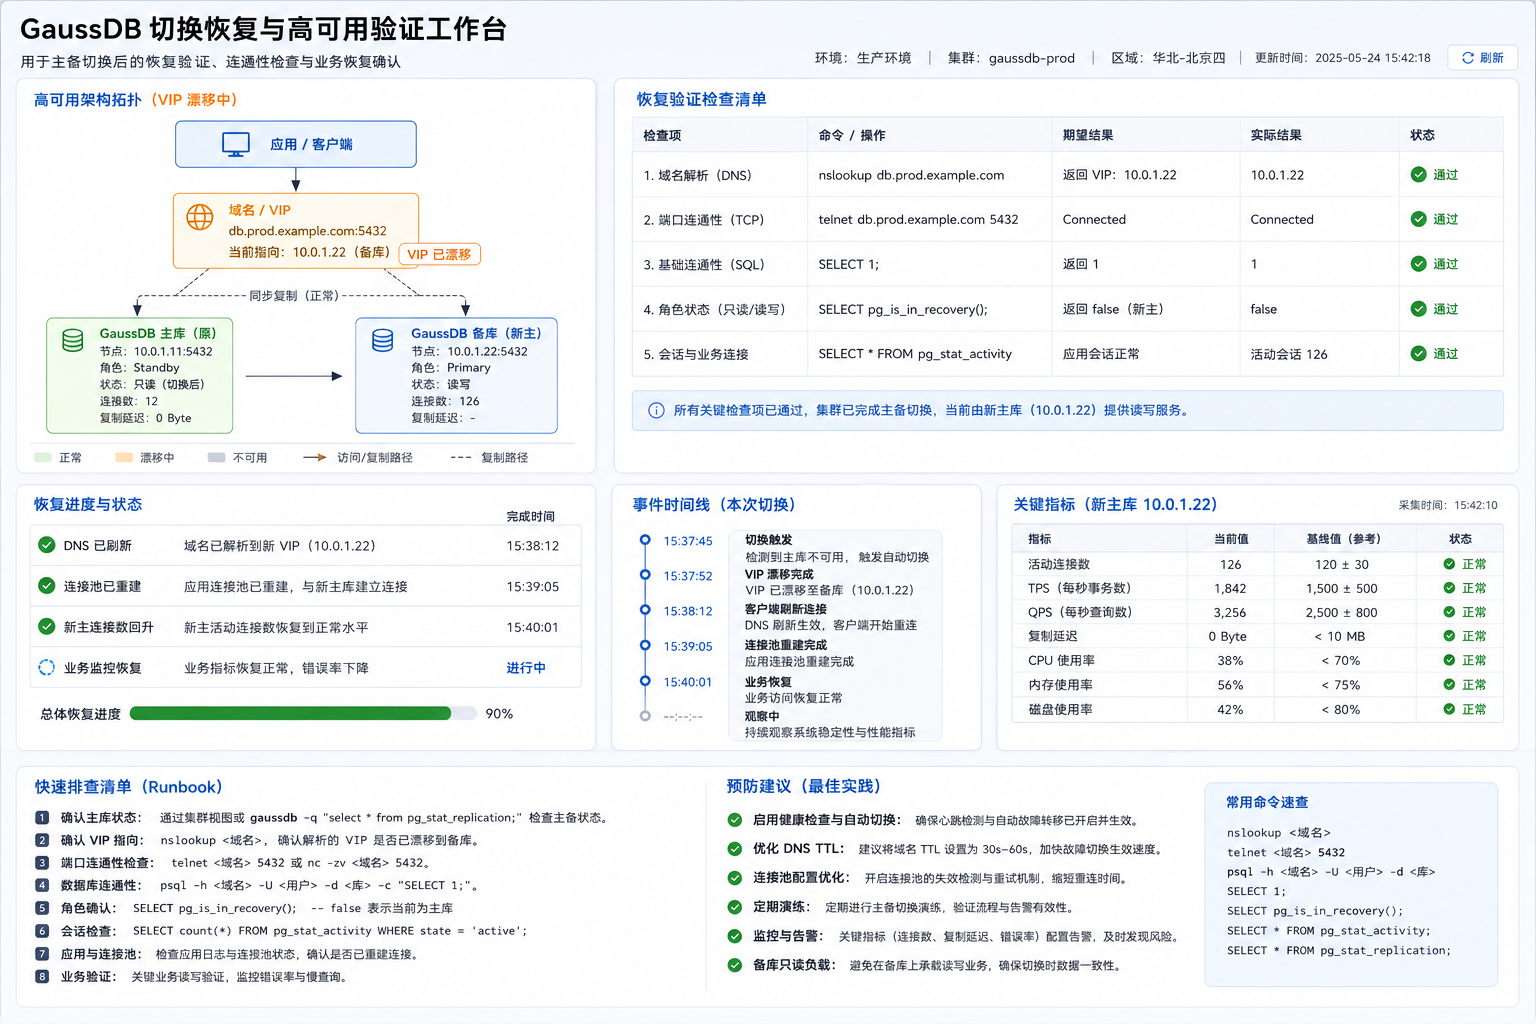
Task: Click green check icon next to 连接池已重建
Action: click(x=46, y=586)
